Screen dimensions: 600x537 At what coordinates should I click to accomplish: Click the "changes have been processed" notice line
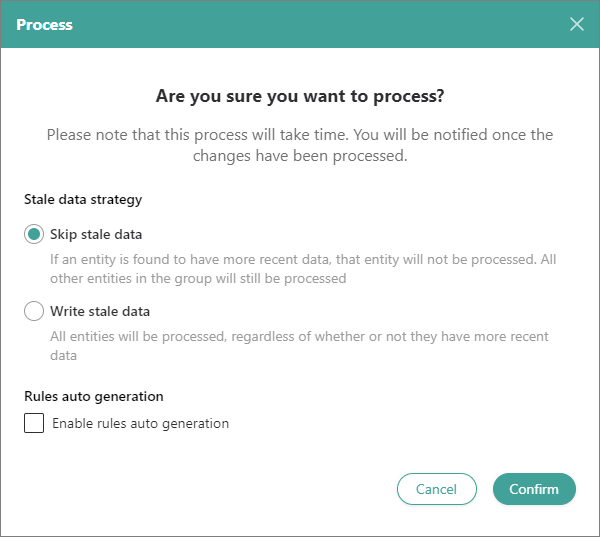click(299, 156)
